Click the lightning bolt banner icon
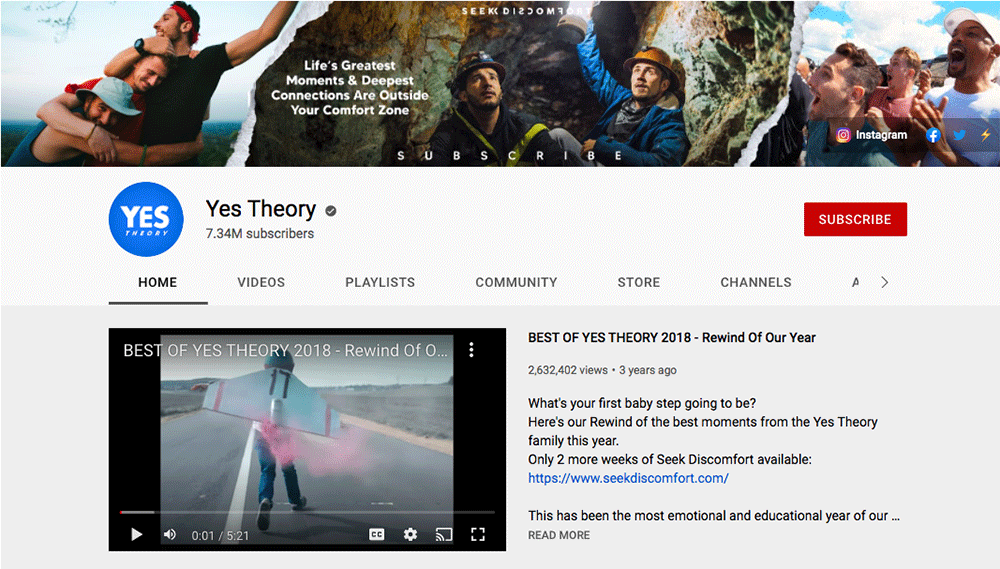This screenshot has height=569, width=1000. 985,135
